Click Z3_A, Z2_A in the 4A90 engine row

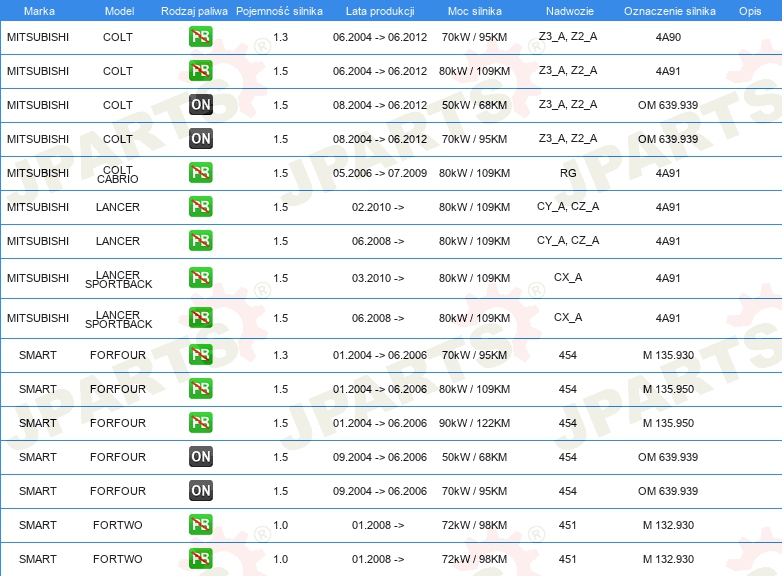coord(568,36)
